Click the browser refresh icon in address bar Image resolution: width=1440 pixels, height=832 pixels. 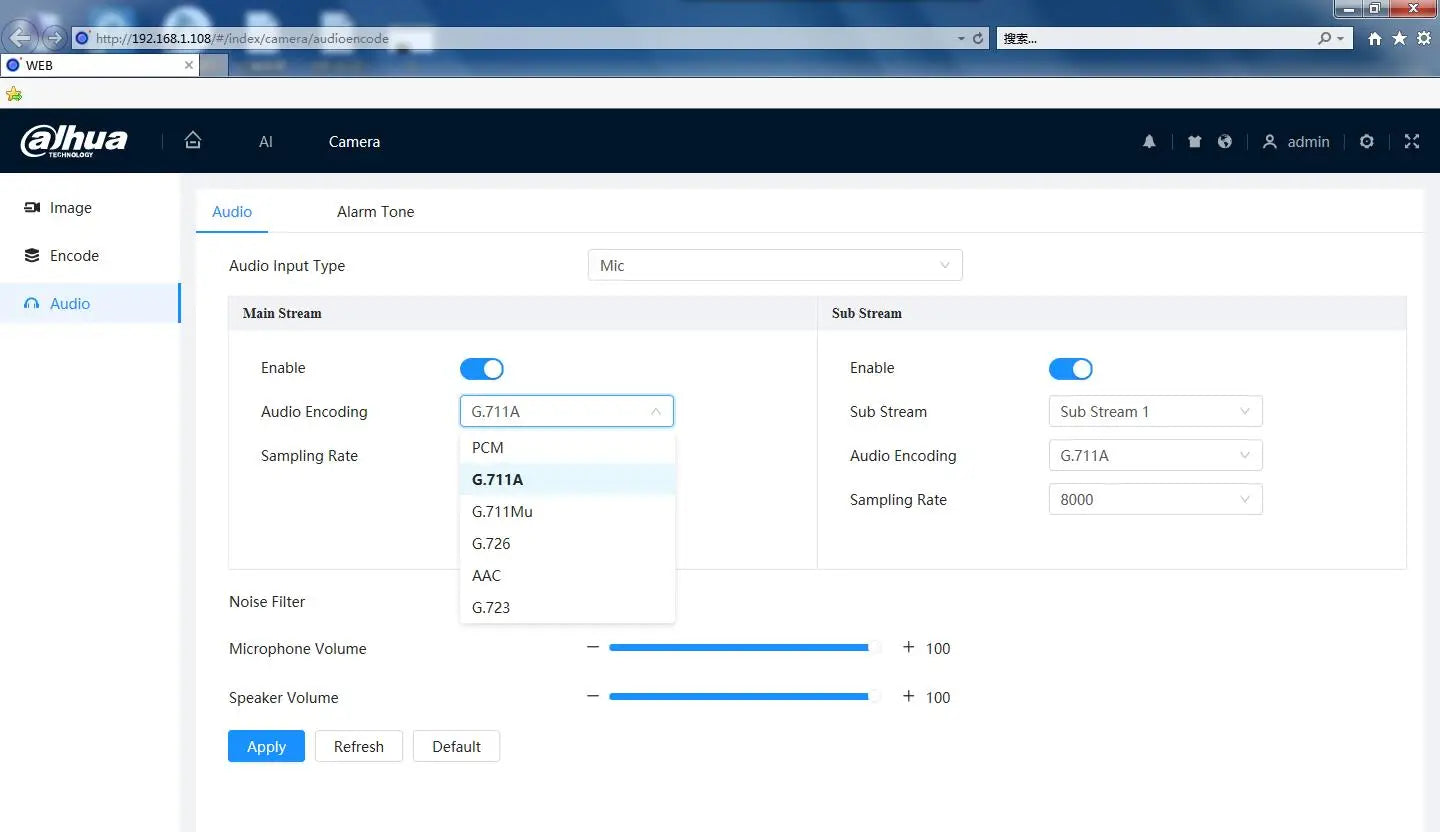(978, 39)
